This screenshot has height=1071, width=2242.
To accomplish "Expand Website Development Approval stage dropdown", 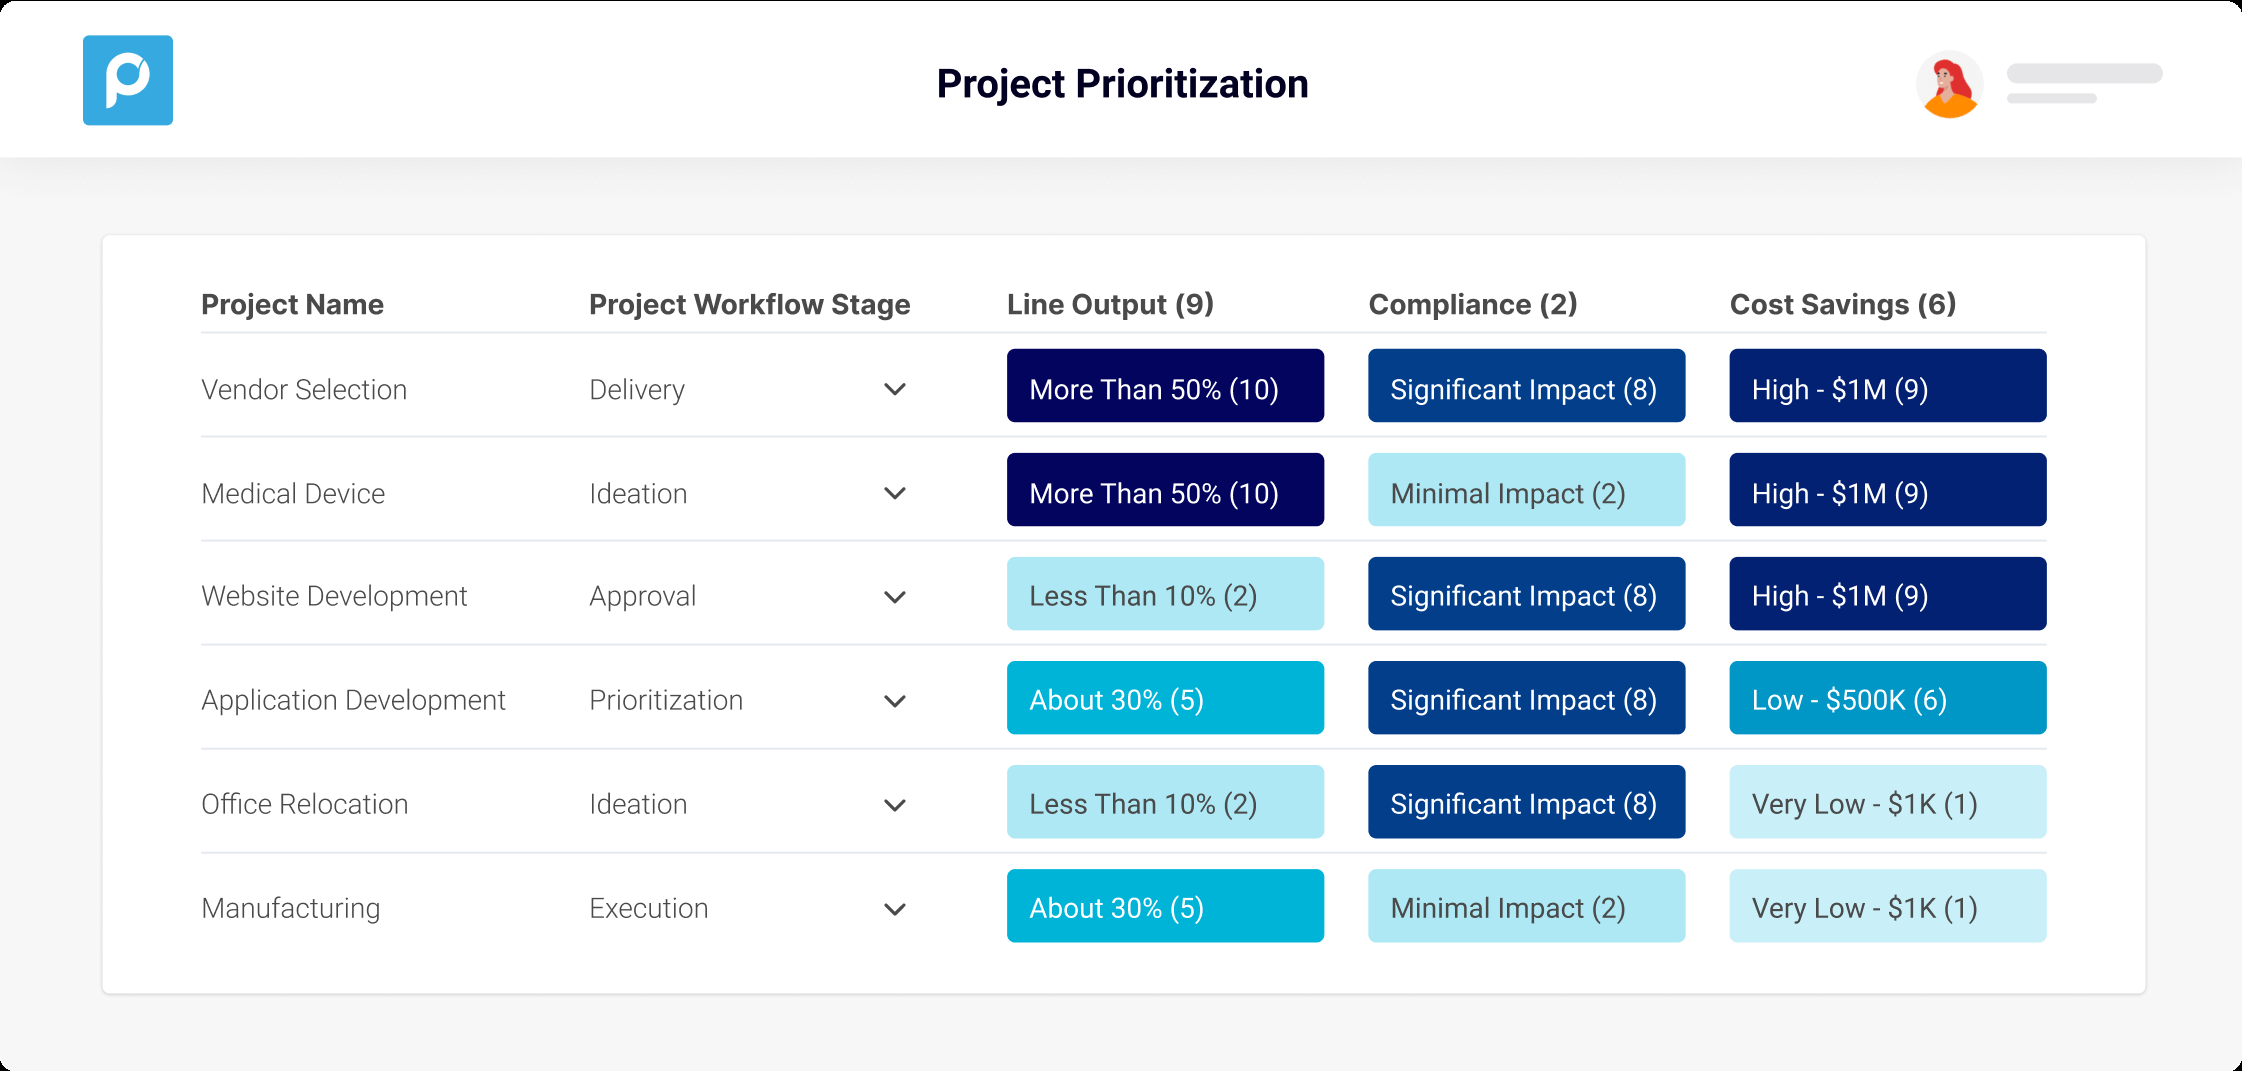I will click(895, 597).
